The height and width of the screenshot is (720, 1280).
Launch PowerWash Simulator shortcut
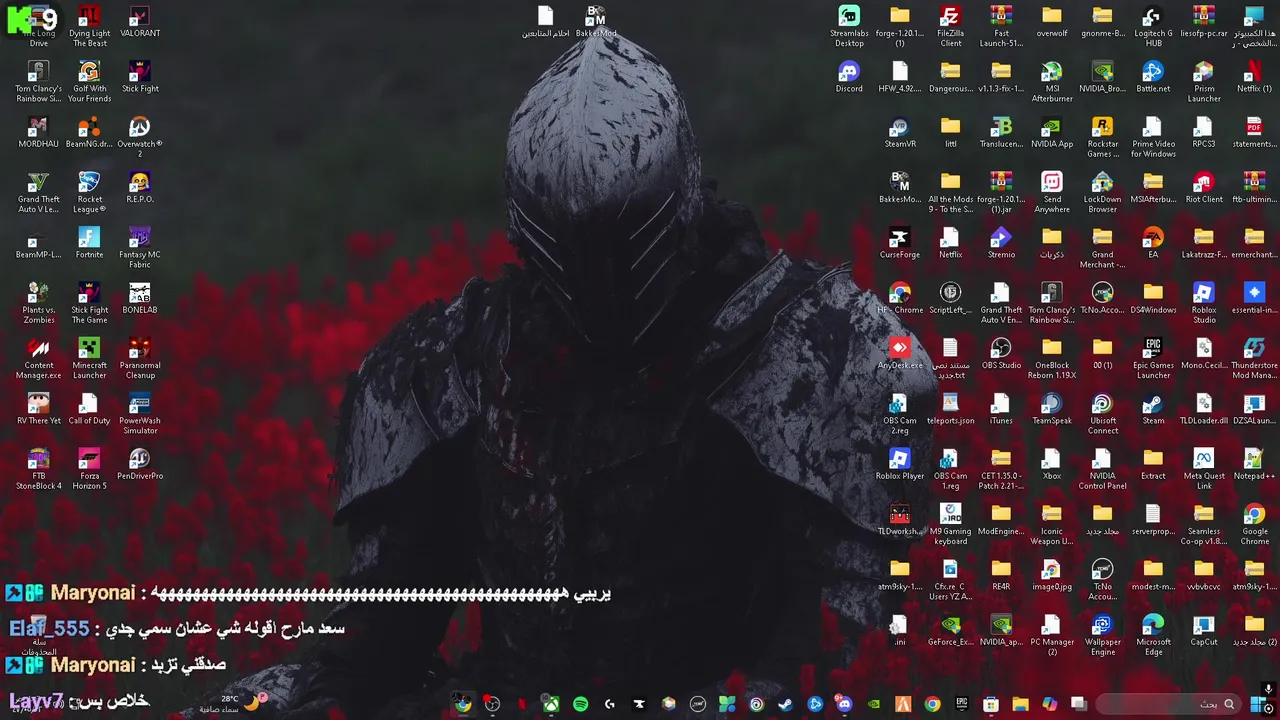(x=140, y=415)
